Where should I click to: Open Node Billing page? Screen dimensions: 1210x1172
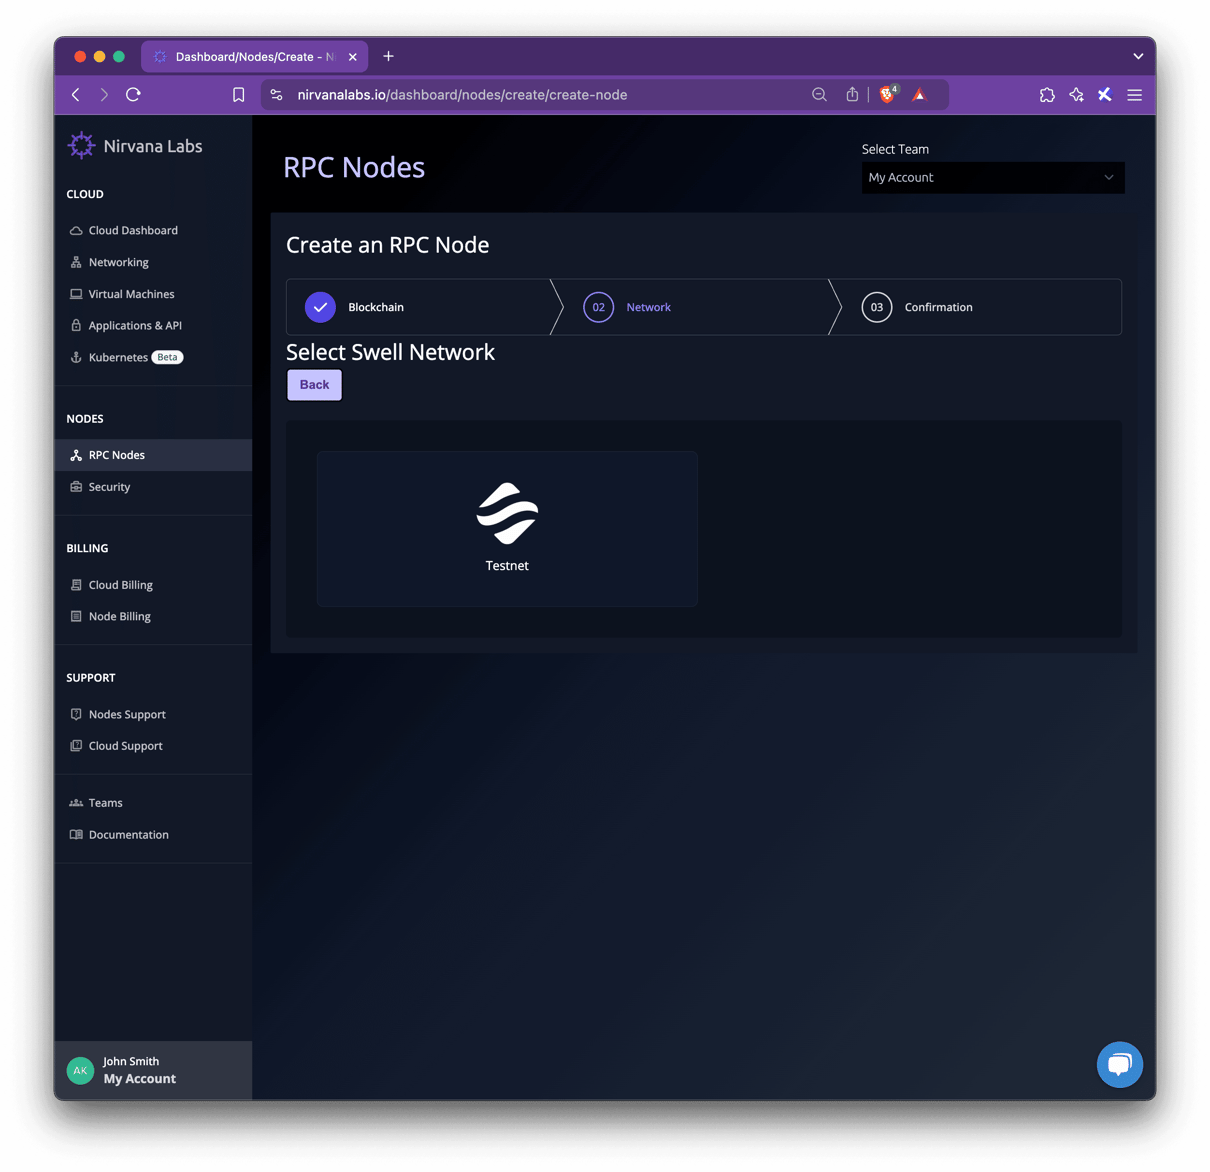[x=119, y=616]
